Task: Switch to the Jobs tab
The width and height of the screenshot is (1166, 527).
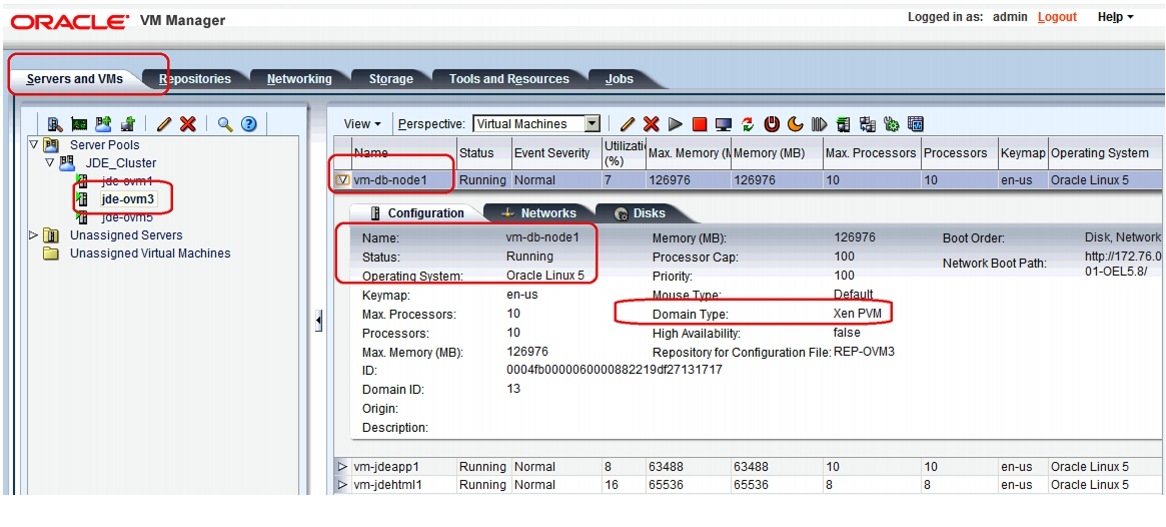Action: [619, 79]
